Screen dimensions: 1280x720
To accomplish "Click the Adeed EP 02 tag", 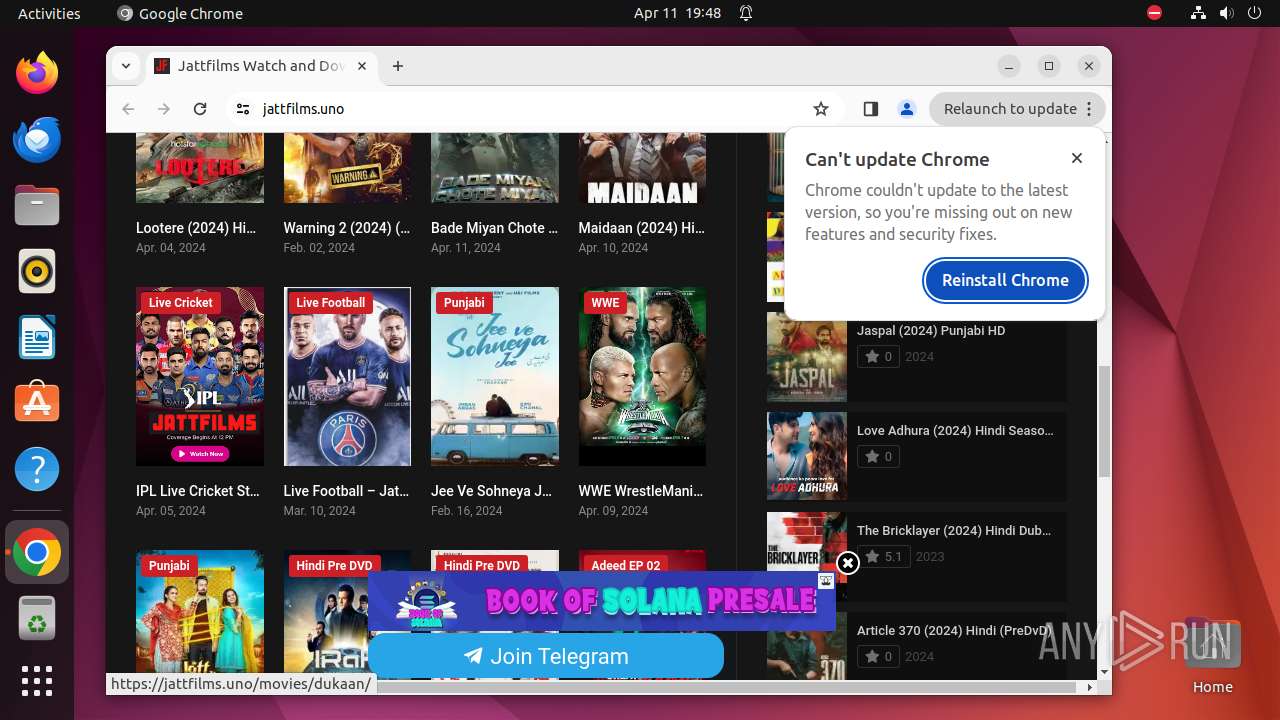I will pyautogui.click(x=625, y=565).
